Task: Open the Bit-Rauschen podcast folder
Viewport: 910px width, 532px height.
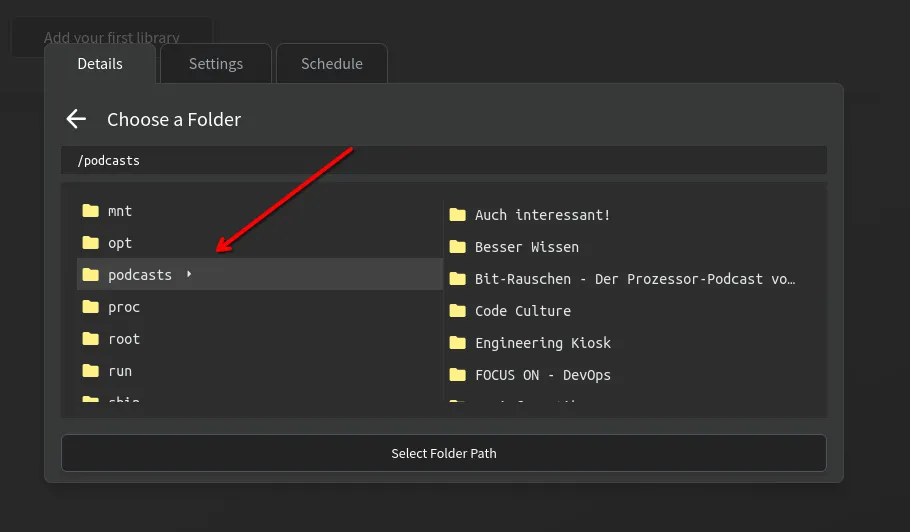Action: pyautogui.click(x=634, y=279)
